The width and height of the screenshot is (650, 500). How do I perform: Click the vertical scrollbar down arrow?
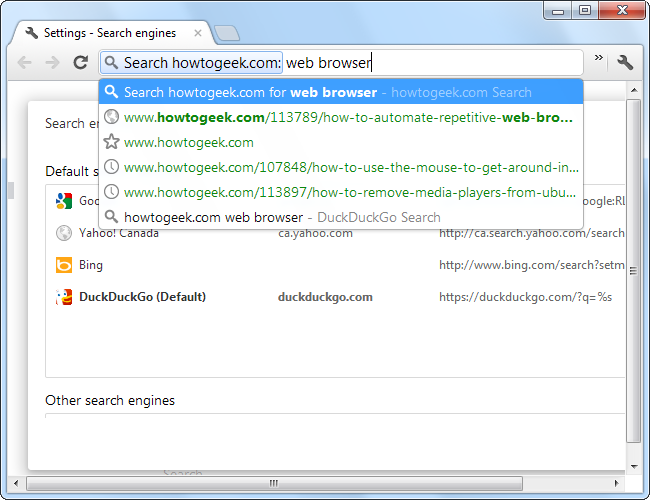(x=633, y=466)
